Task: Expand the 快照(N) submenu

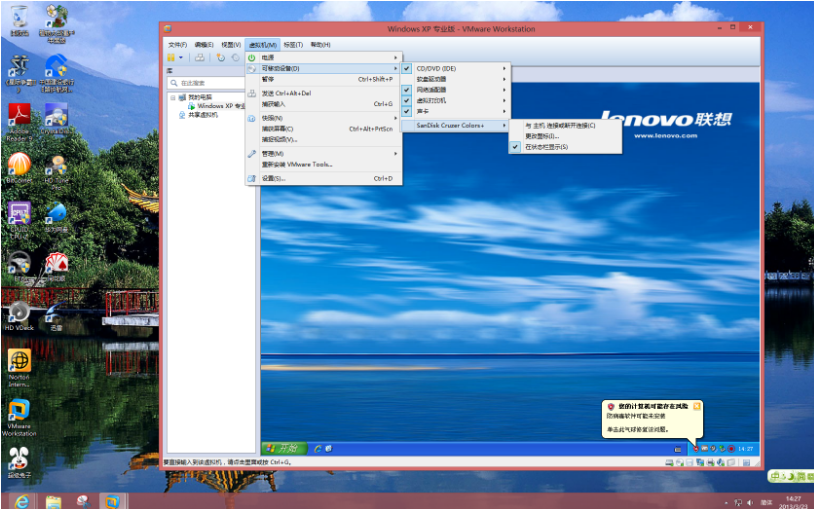Action: pyautogui.click(x=323, y=118)
